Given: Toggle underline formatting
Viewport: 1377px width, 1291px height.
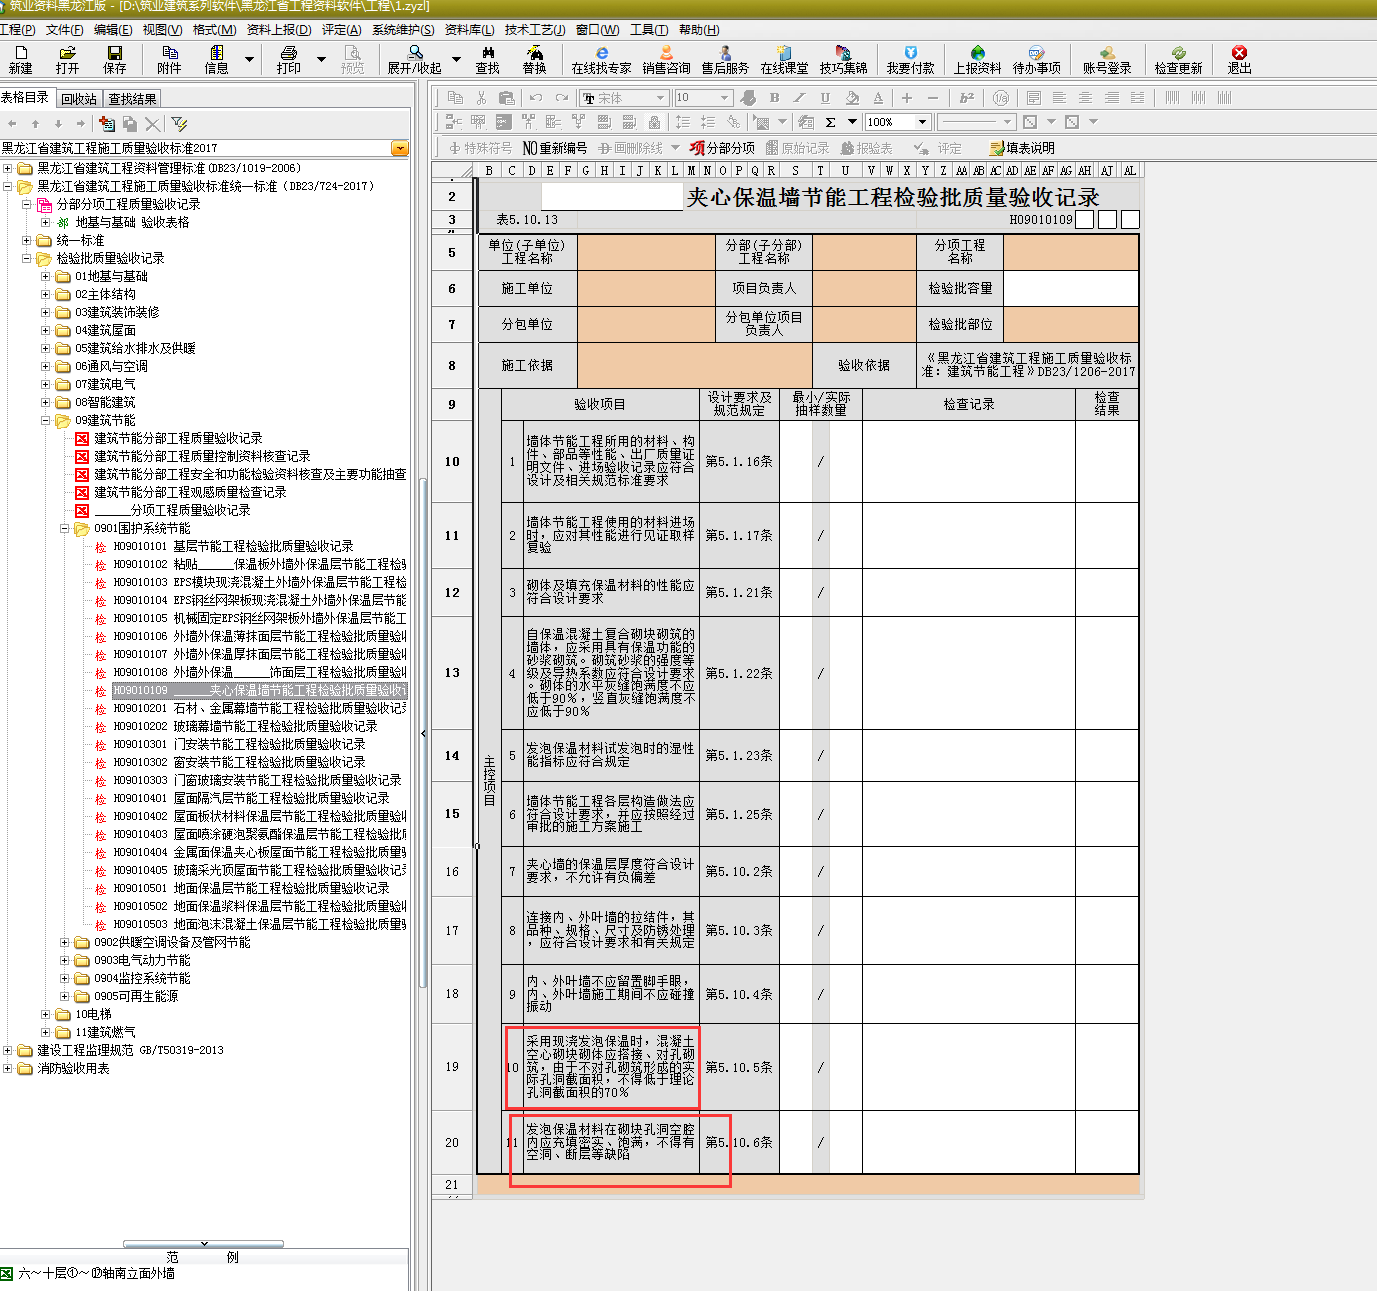Looking at the screenshot, I should coord(825,98).
